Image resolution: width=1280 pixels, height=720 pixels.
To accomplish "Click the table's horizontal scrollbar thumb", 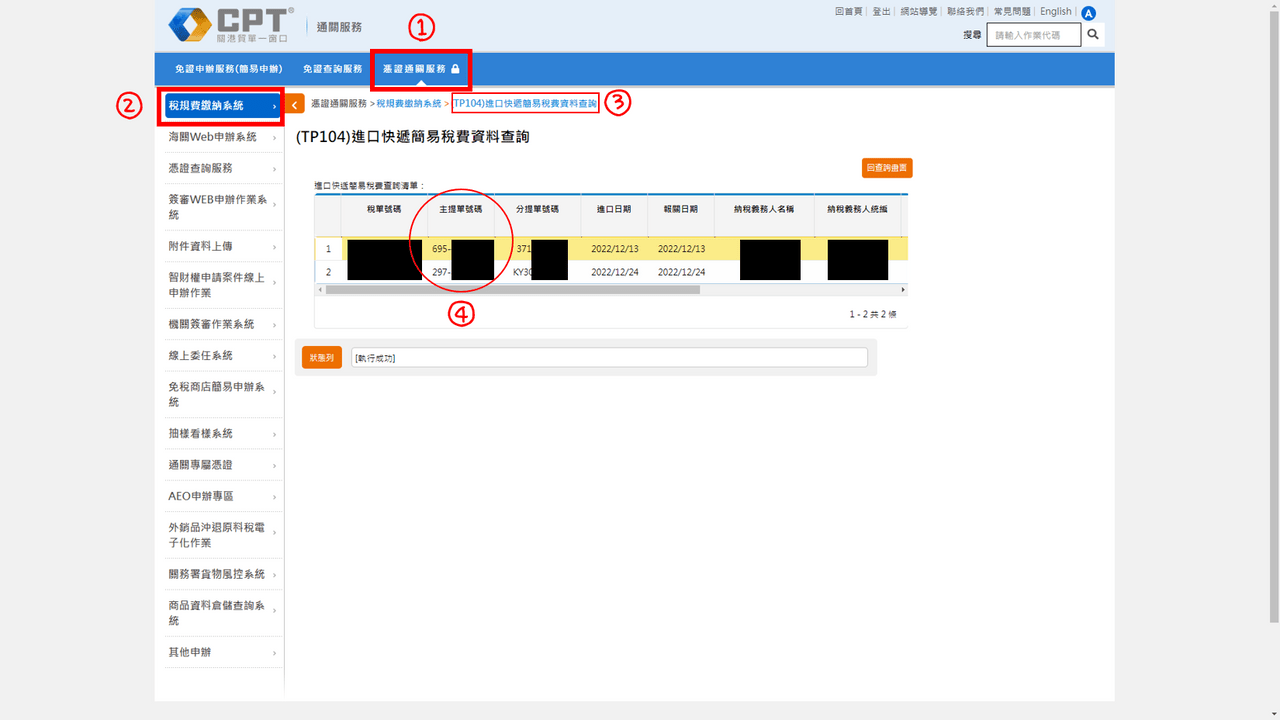I will (513, 290).
